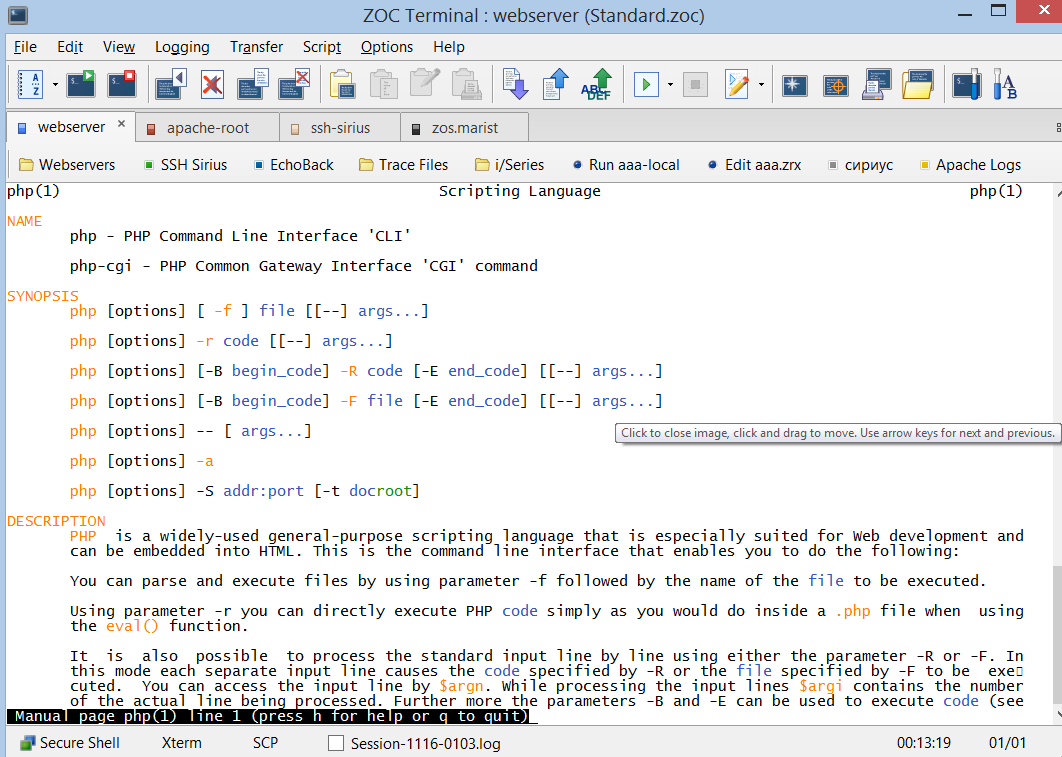Expand the run script dropdown arrow
Screen dimensions: 1062x757
[670, 85]
